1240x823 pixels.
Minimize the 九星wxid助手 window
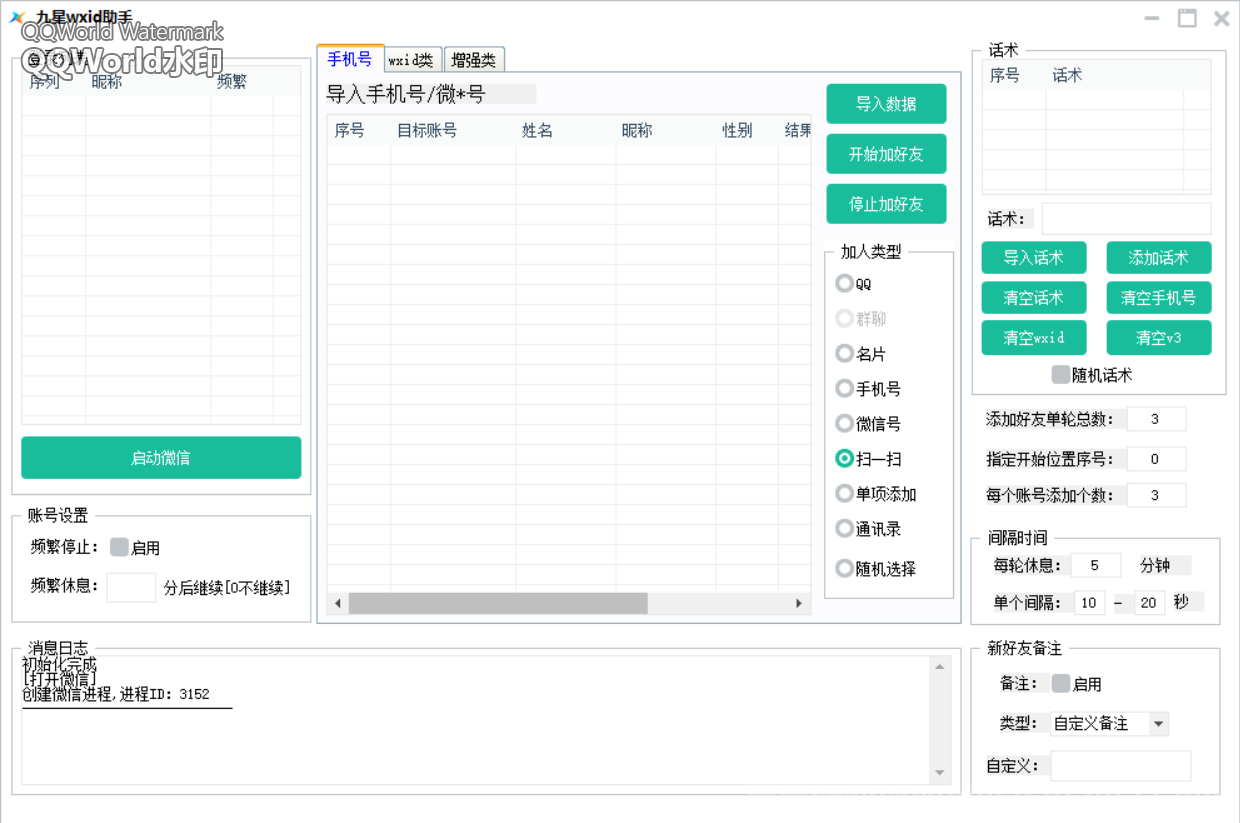[1153, 18]
